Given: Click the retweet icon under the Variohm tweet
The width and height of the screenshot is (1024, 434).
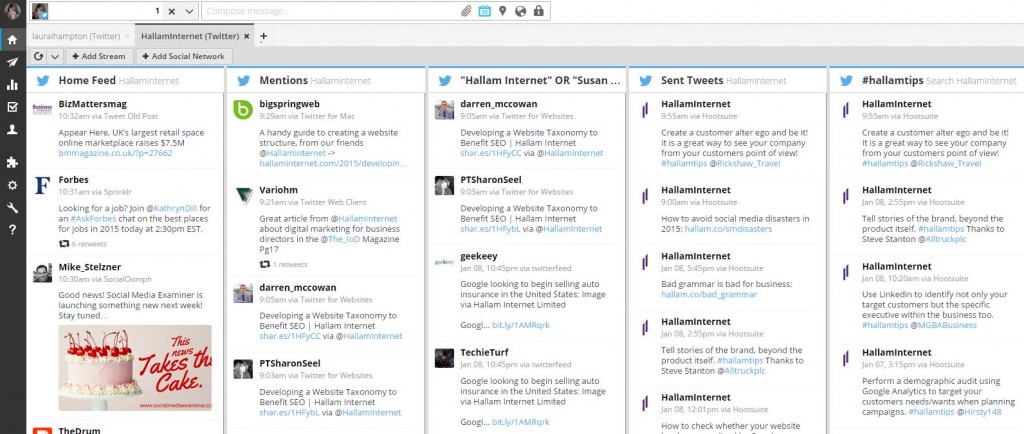Looking at the screenshot, I should [x=264, y=264].
